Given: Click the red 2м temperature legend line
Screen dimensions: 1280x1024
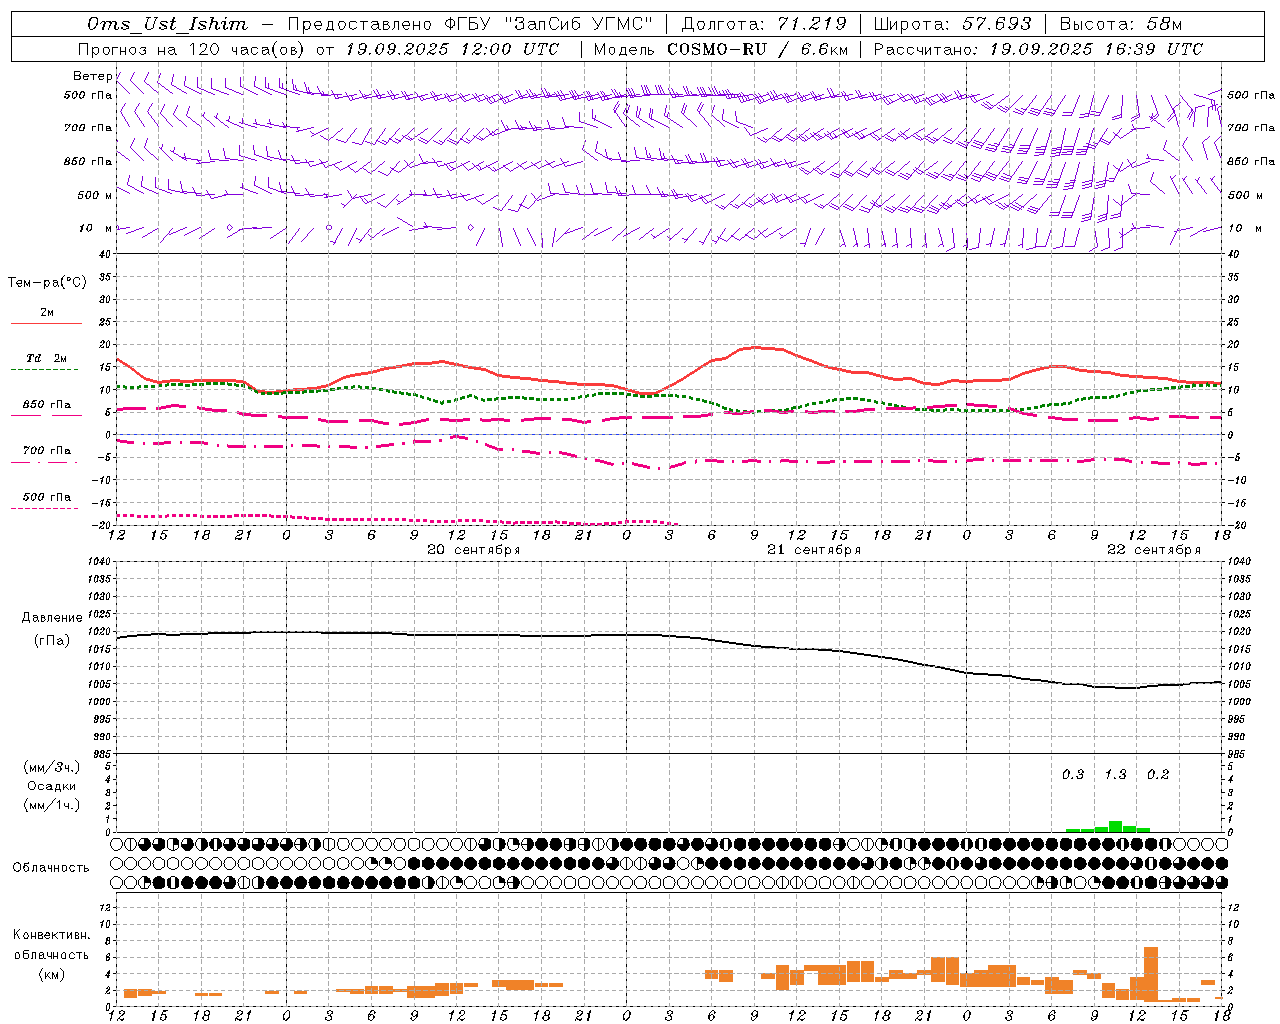Looking at the screenshot, I should point(47,323).
